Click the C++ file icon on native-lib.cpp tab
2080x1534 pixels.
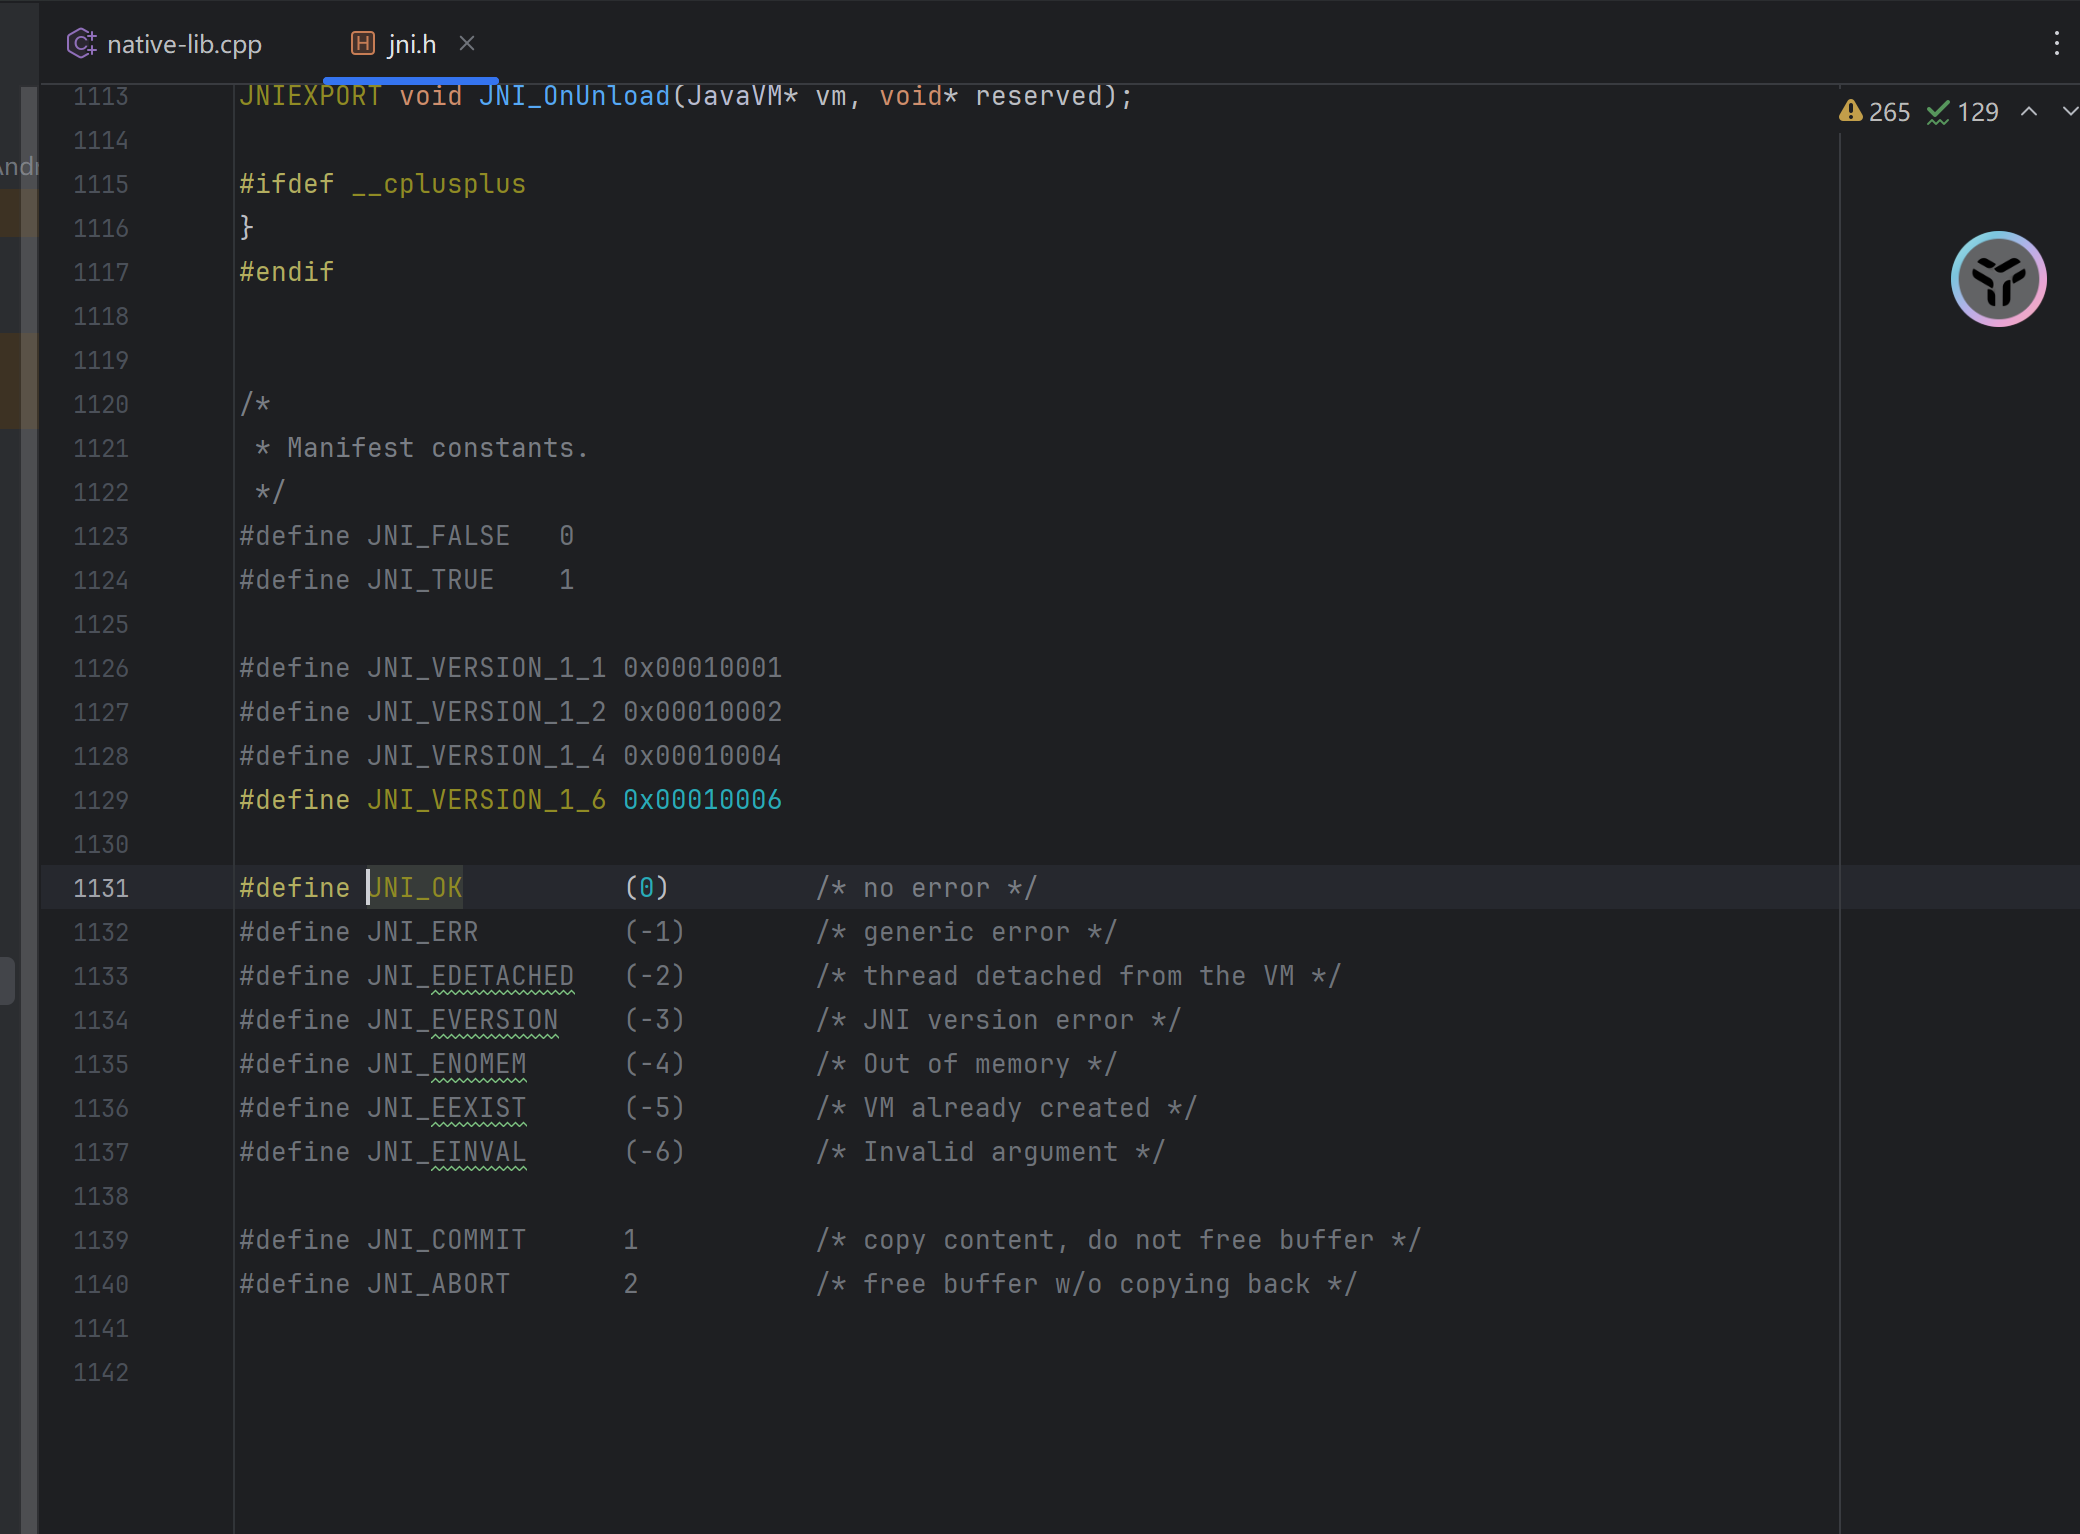click(81, 43)
